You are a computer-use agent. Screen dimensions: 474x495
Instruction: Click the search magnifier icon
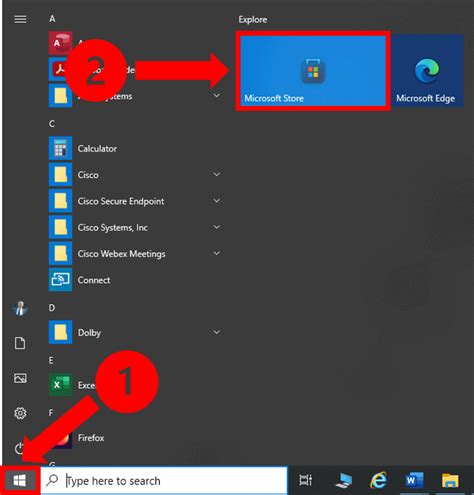52,480
